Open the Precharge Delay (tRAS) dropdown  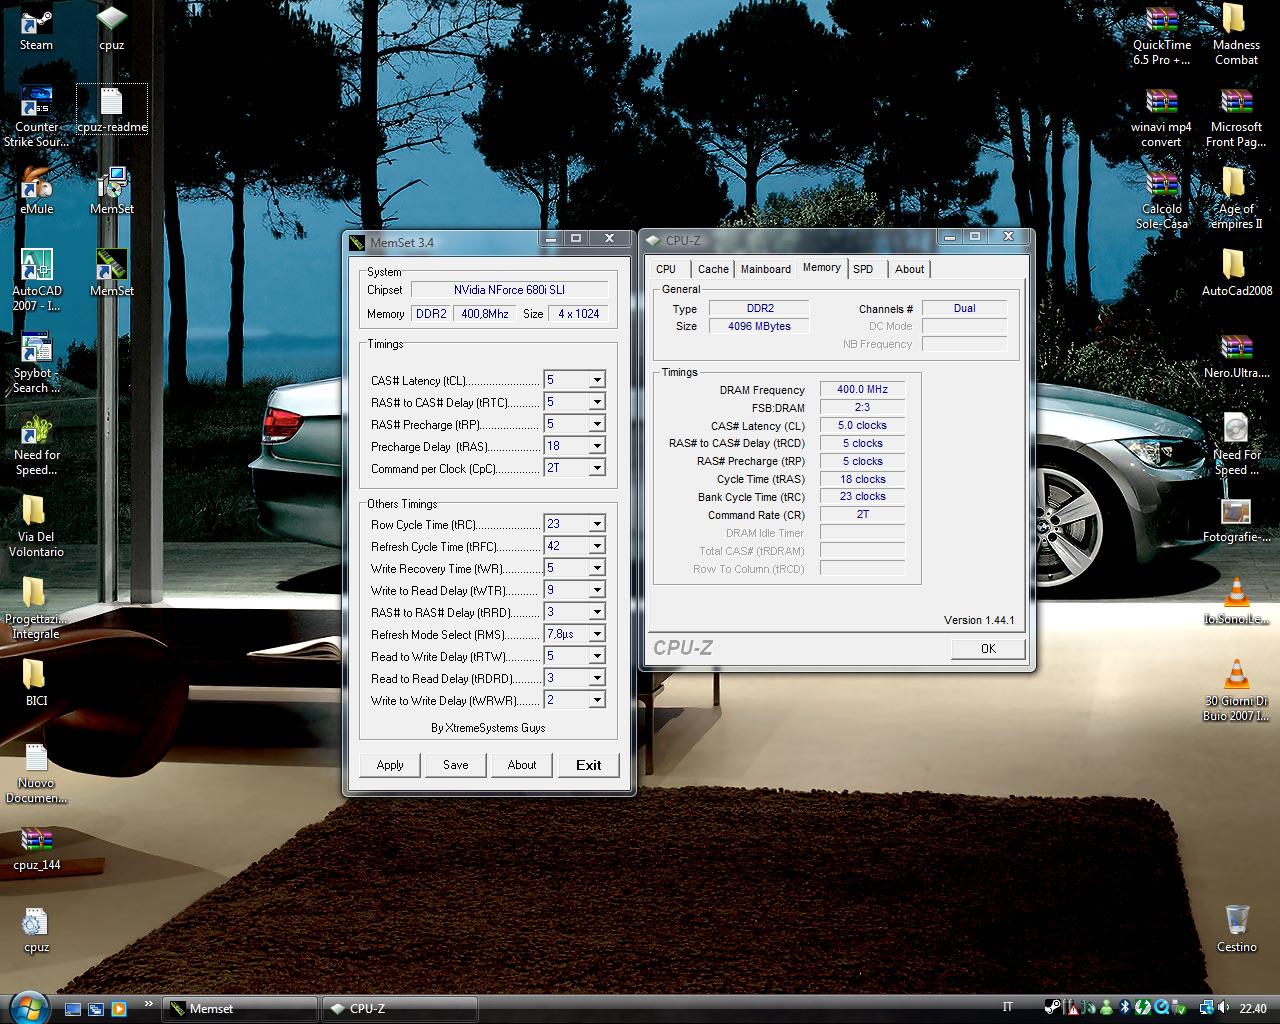click(597, 446)
